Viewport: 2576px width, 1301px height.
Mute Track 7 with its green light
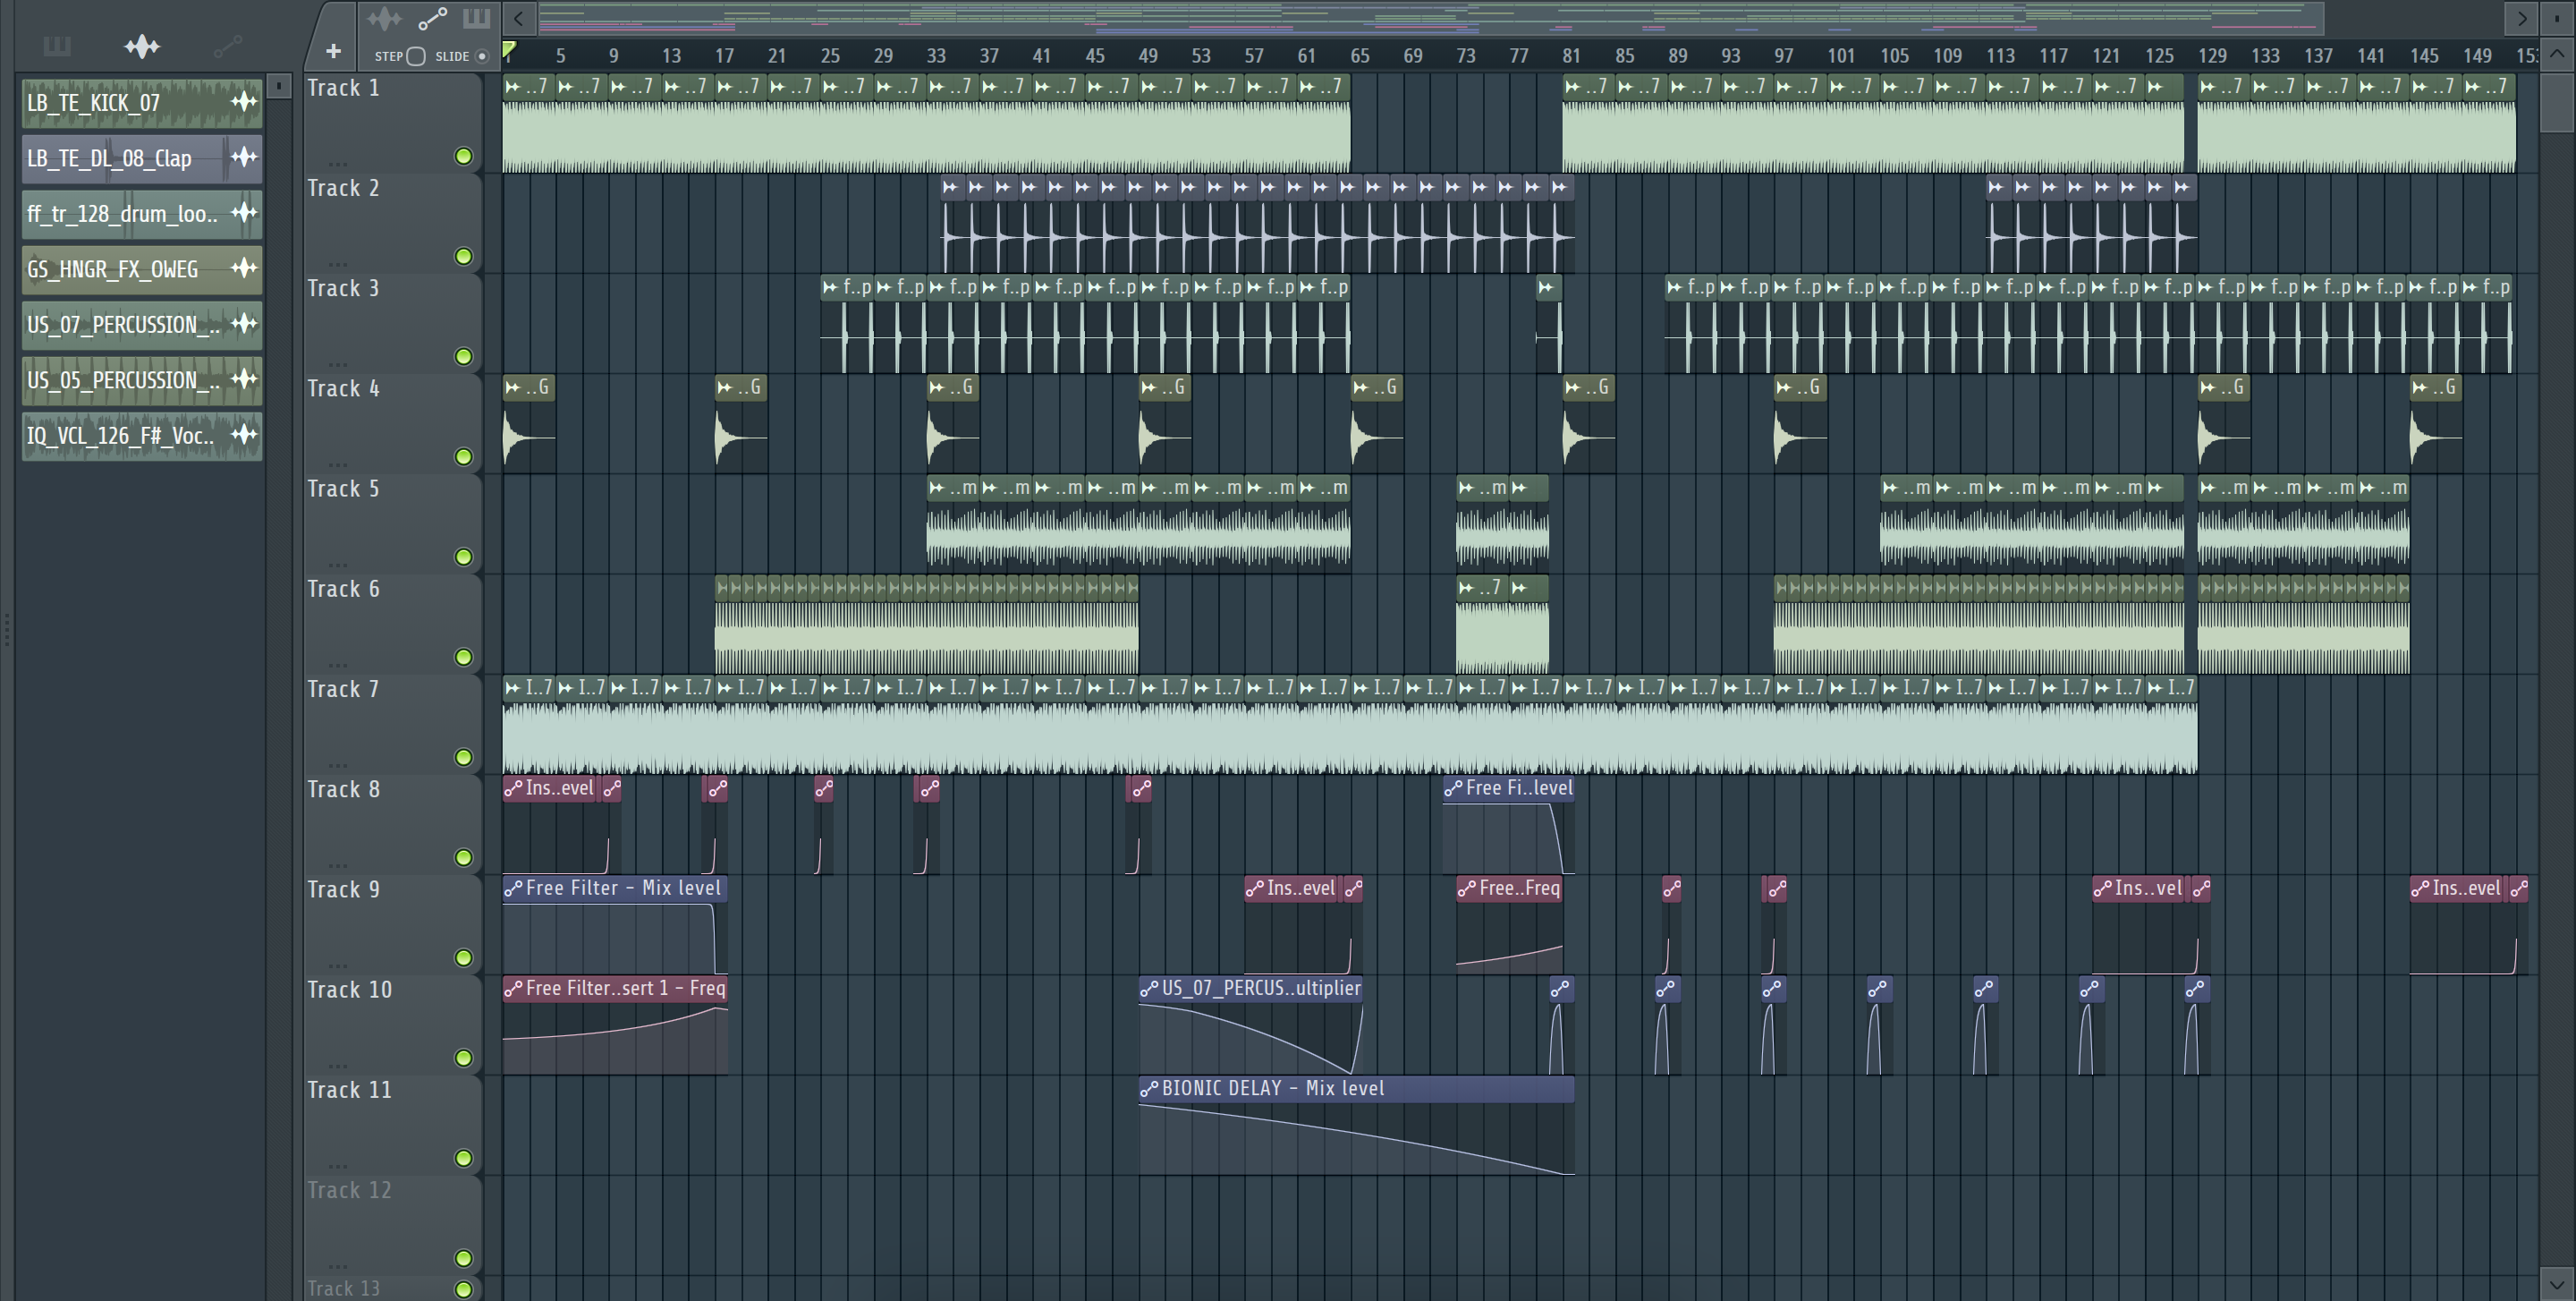tap(463, 757)
